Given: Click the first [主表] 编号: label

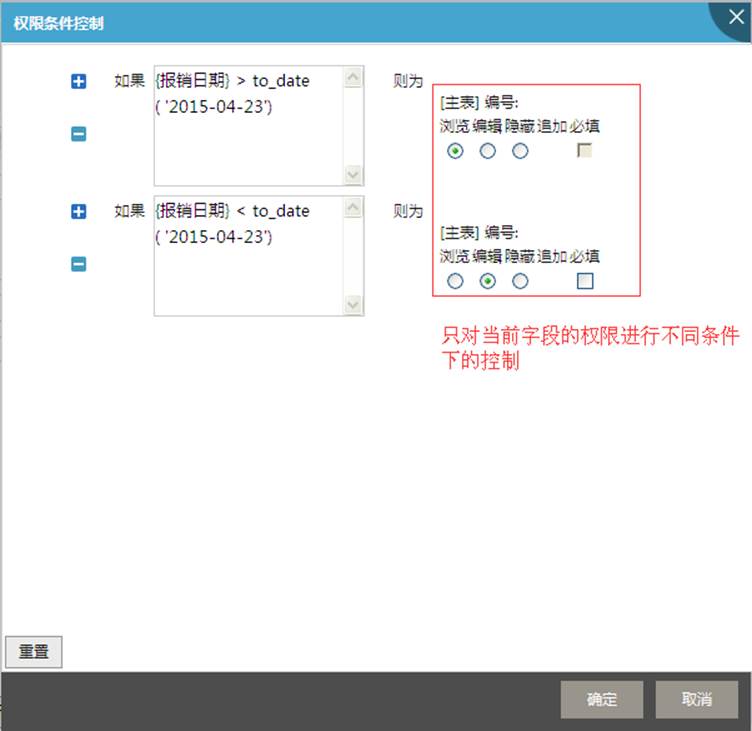Looking at the screenshot, I should coord(479,102).
